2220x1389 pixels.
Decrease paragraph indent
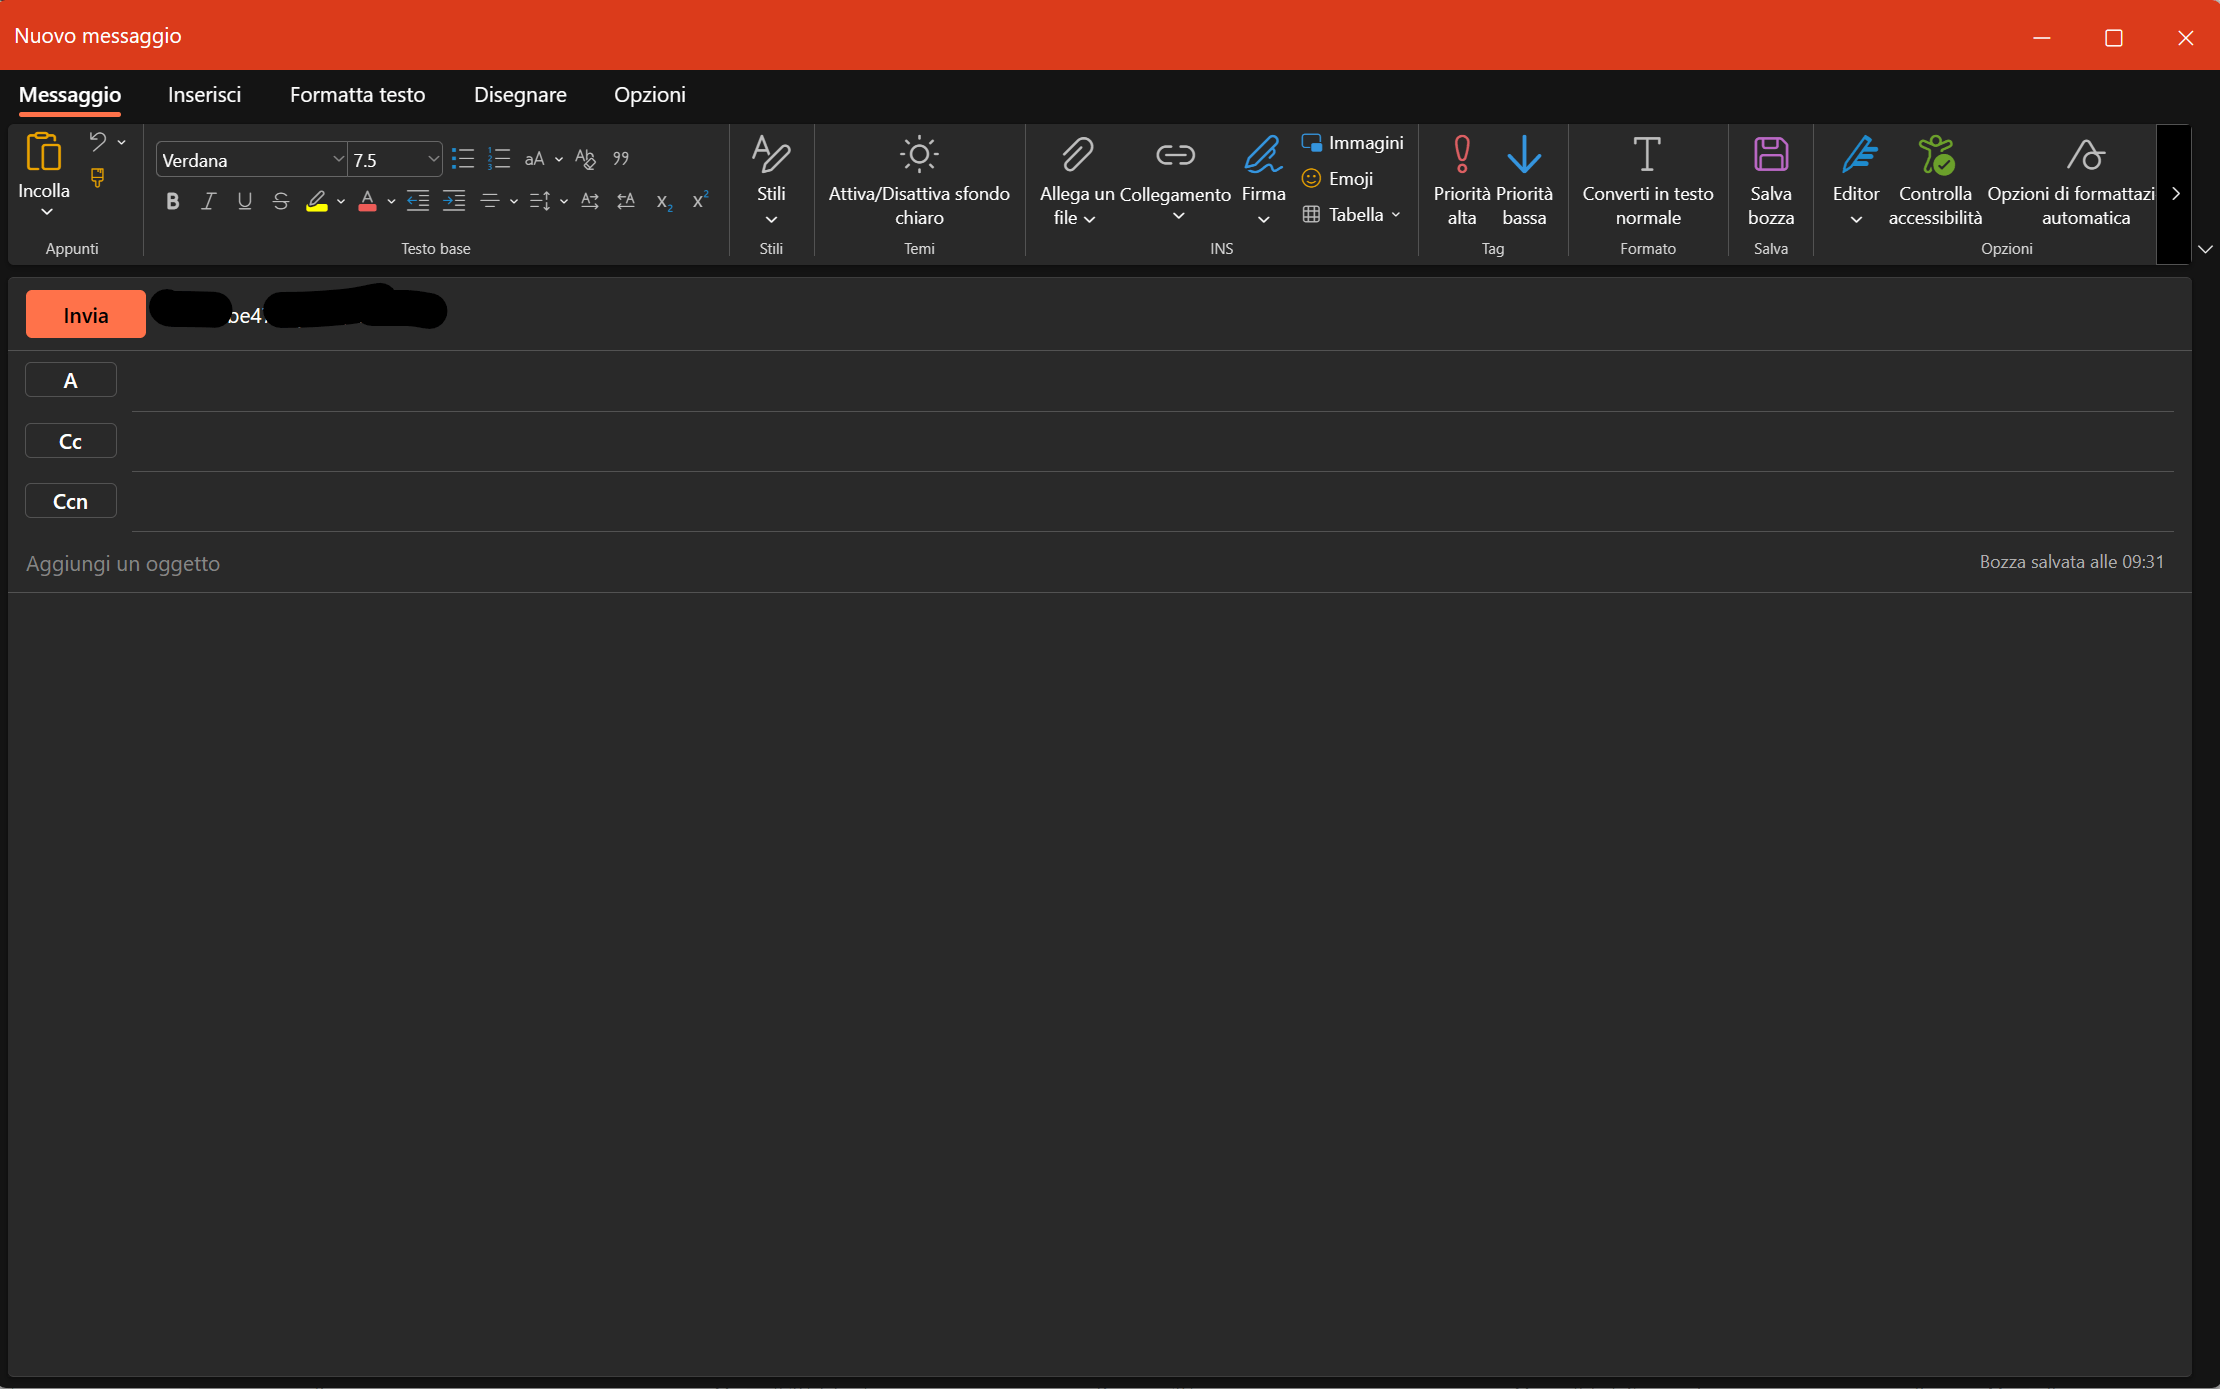tap(418, 201)
